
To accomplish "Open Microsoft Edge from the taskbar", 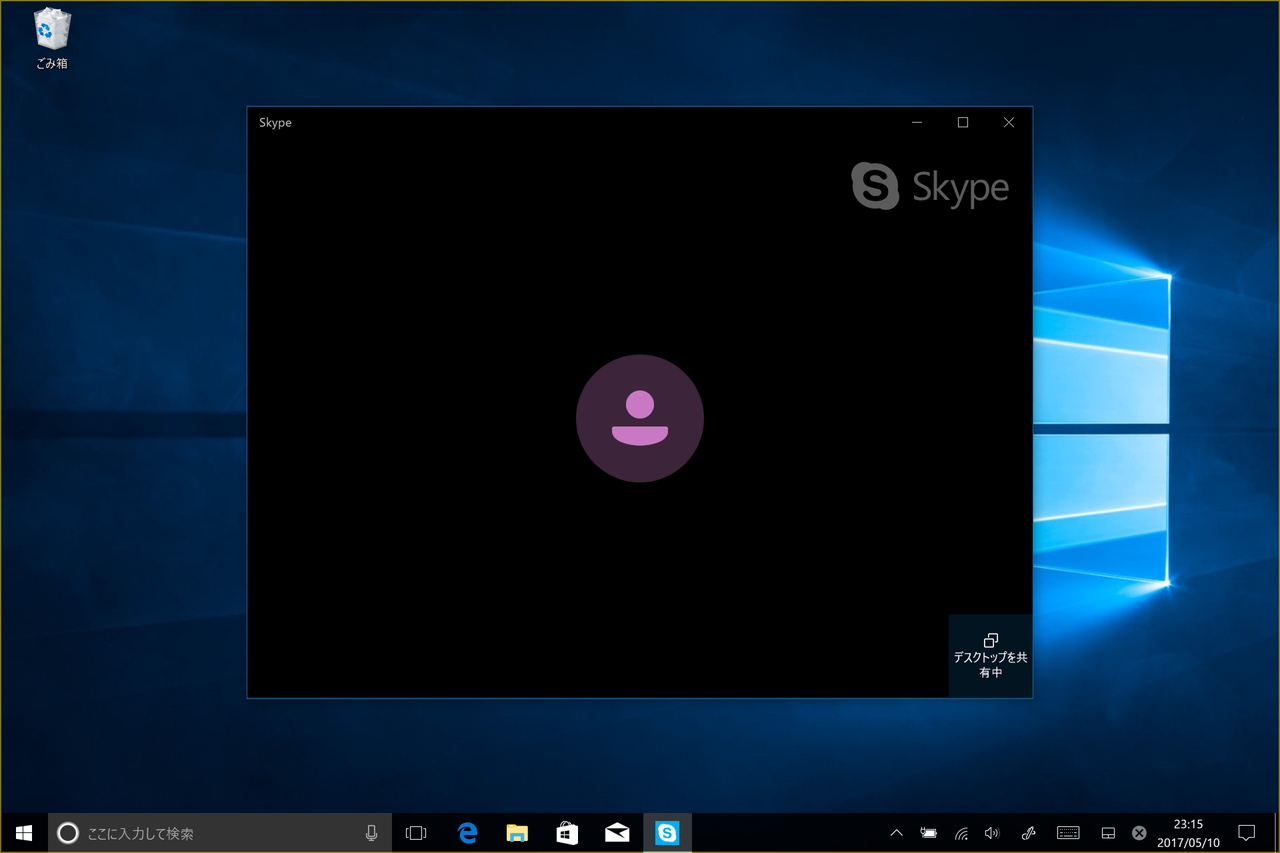I will (x=467, y=832).
